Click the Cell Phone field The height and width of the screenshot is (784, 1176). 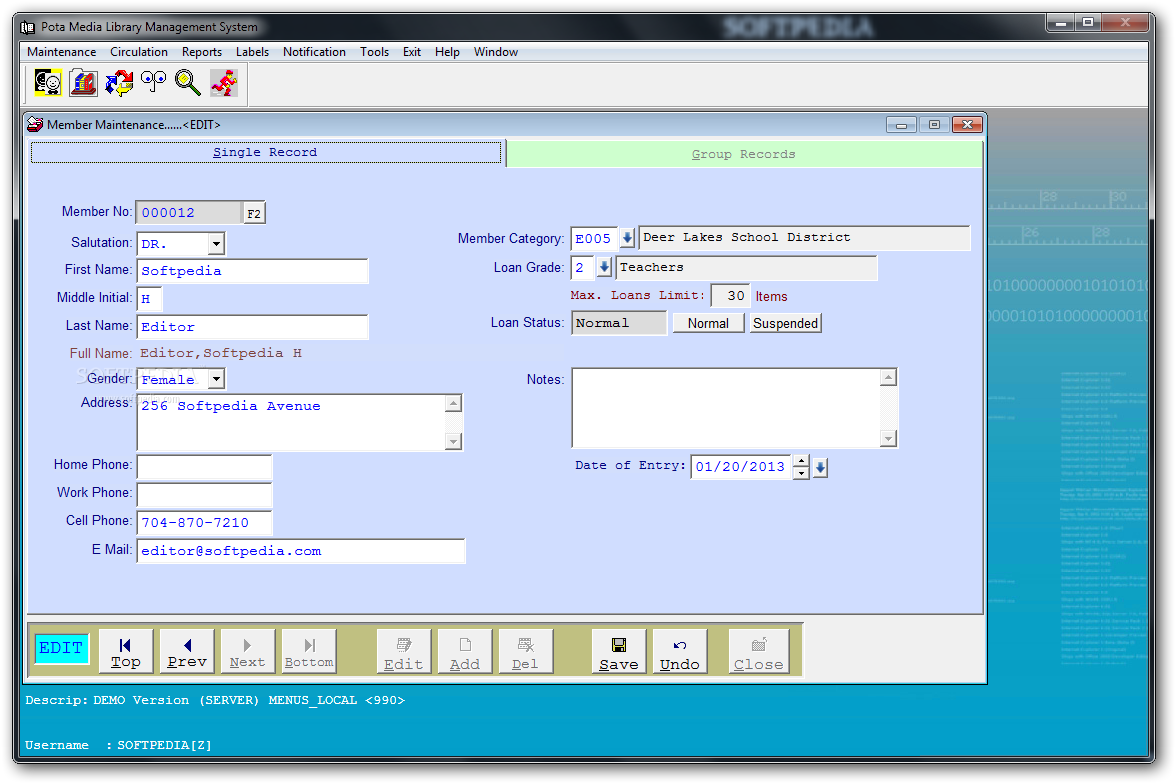pos(204,523)
